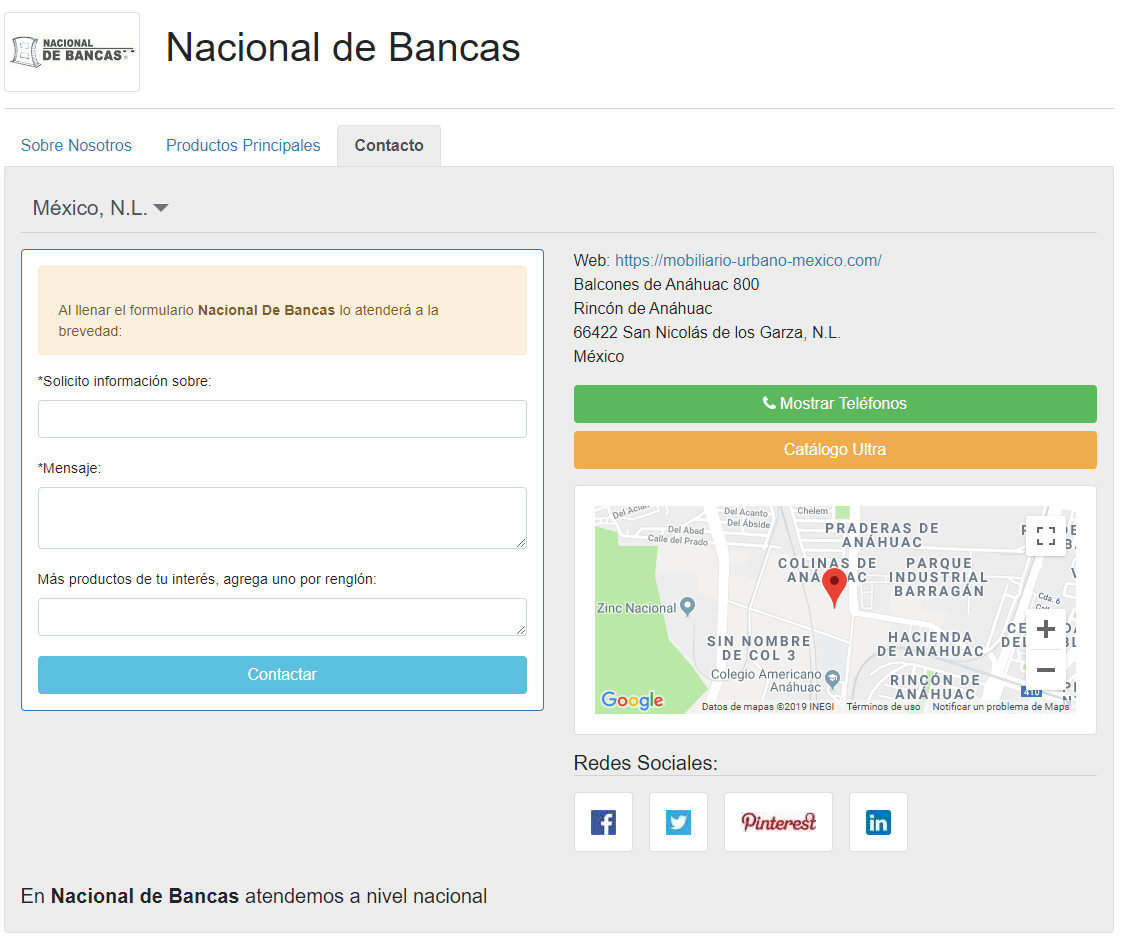Open the LinkedIn social icon
Screen dimensions: 1126x945
(878, 822)
